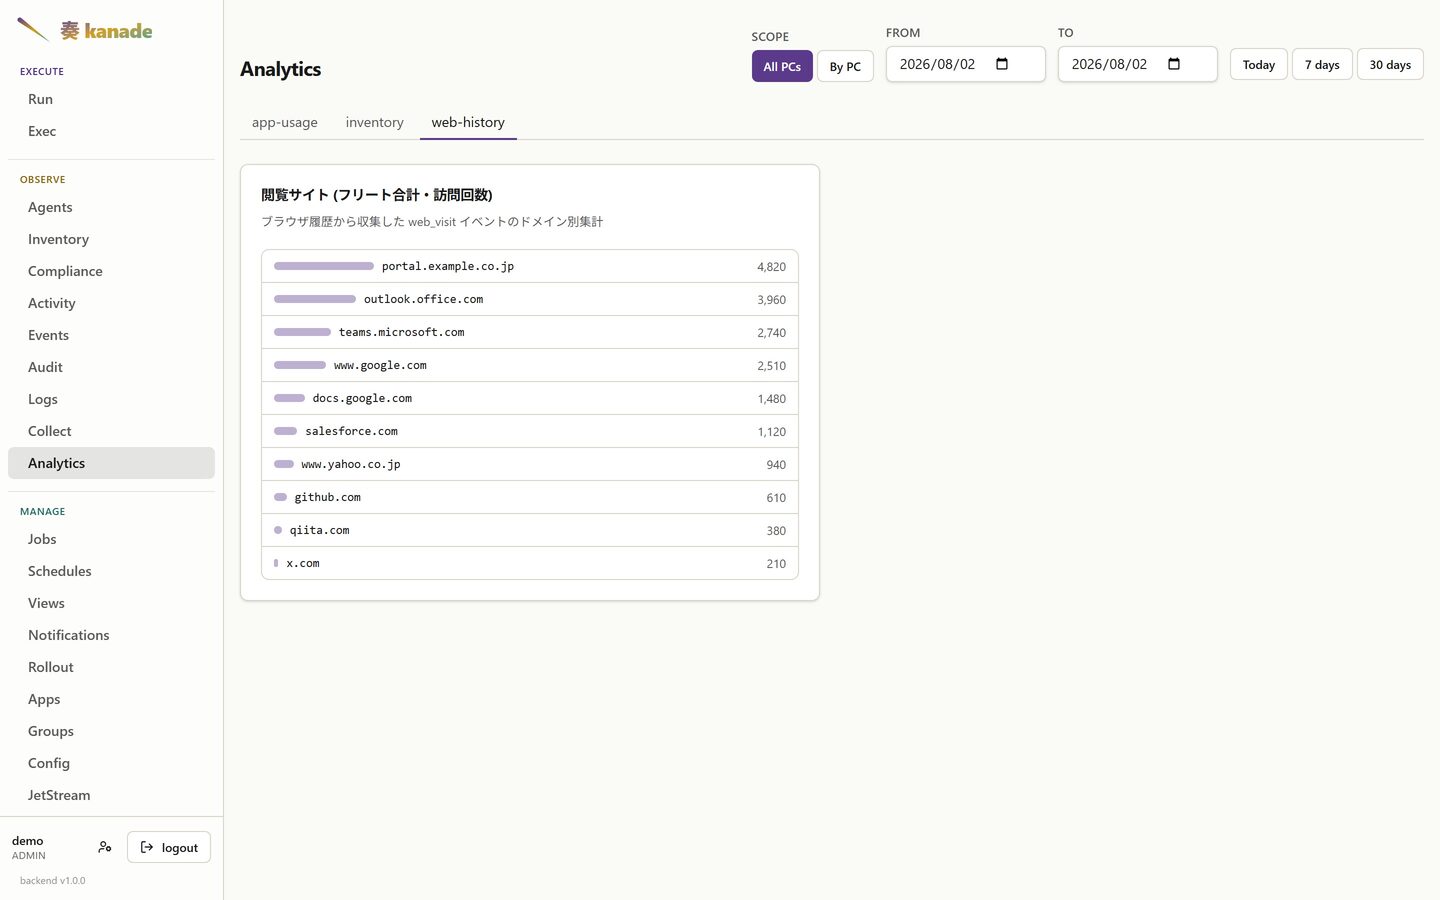1440x900 pixels.
Task: Click the FROM date input field
Action: click(x=966, y=64)
